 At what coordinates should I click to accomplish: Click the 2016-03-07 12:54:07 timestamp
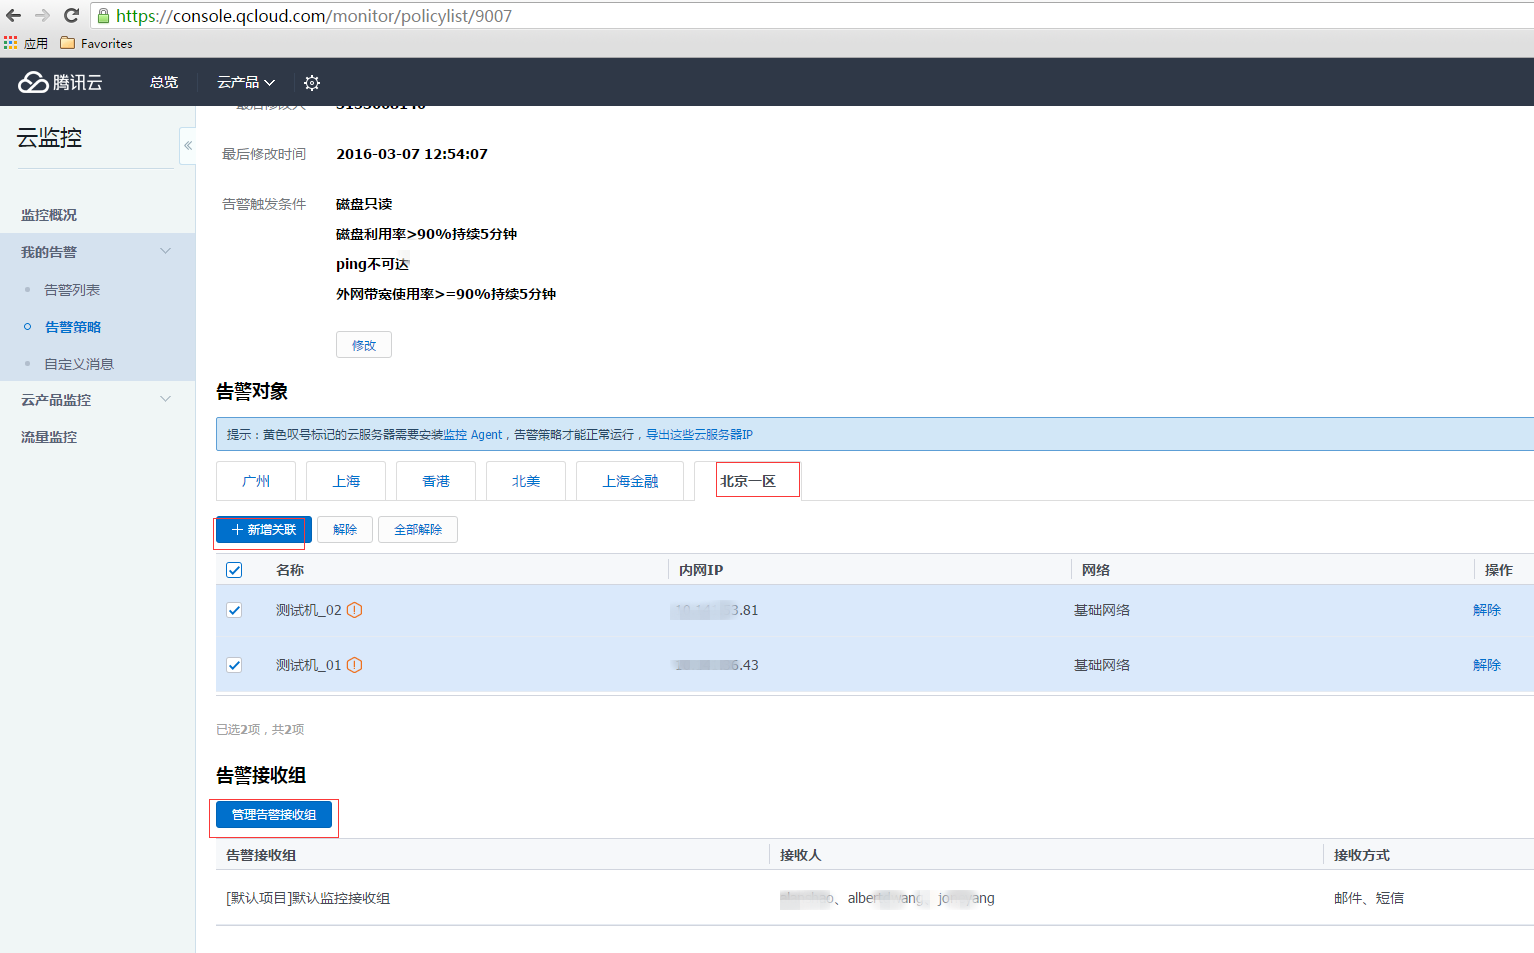tap(412, 154)
